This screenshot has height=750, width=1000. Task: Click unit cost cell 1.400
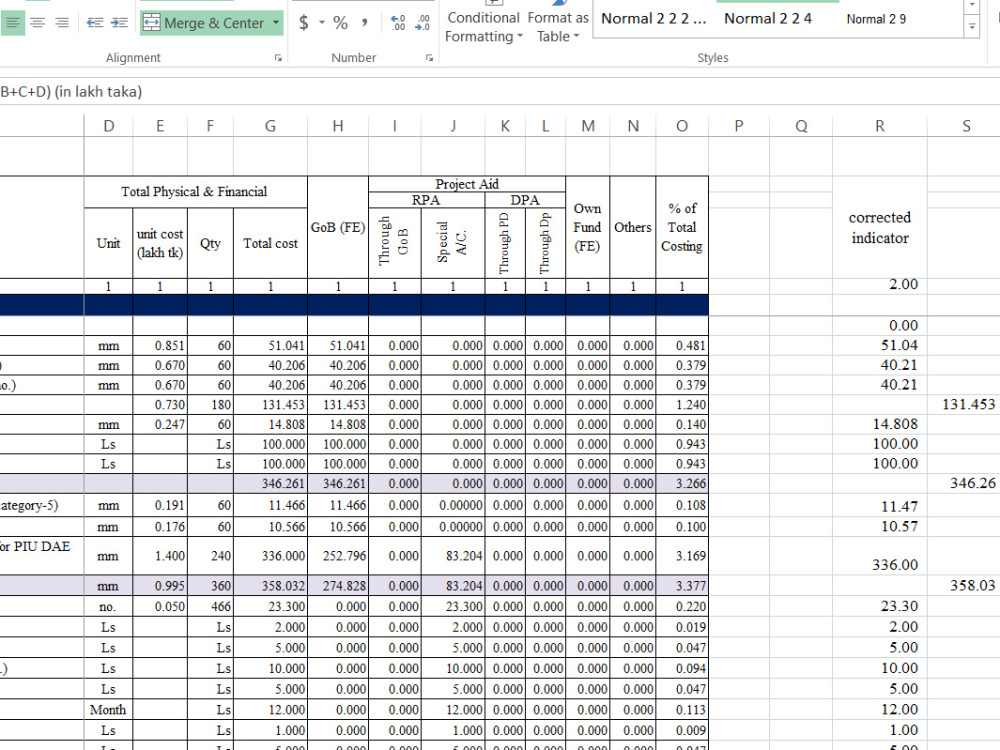pos(160,555)
